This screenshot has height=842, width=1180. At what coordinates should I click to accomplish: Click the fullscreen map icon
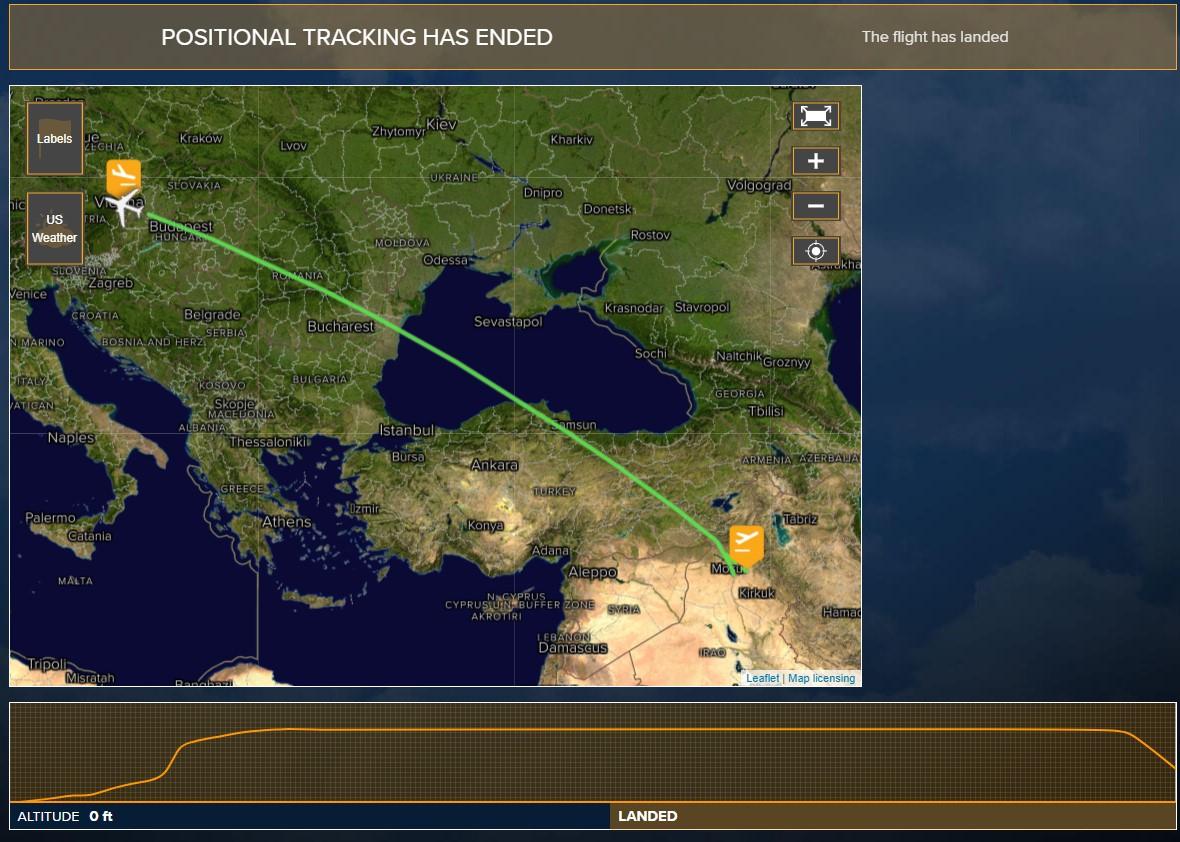point(815,116)
